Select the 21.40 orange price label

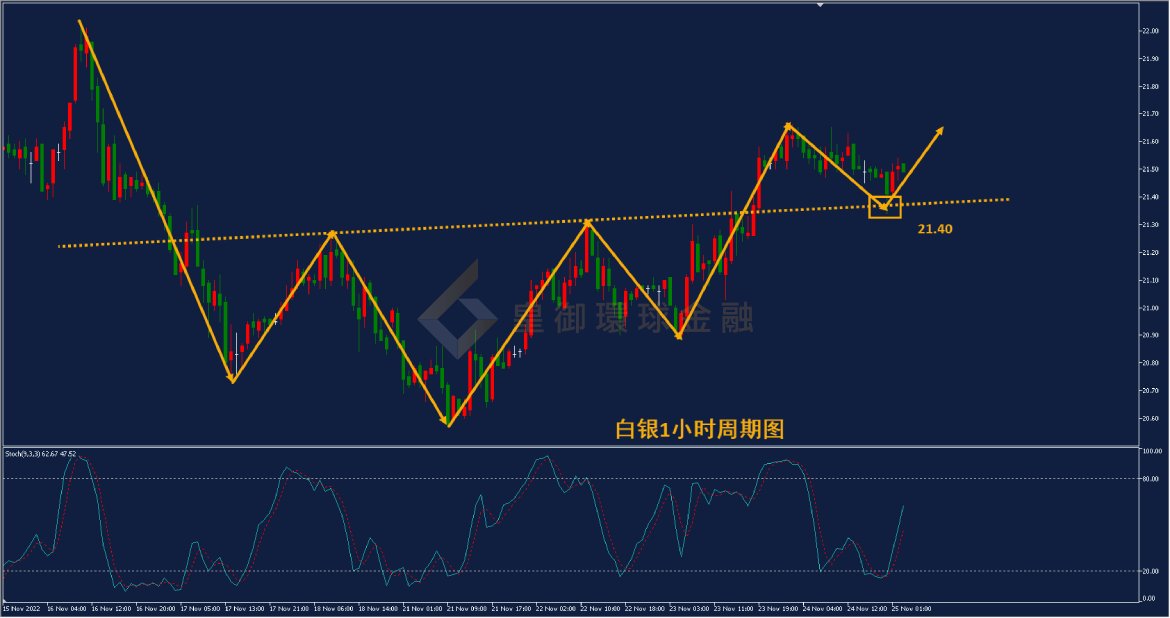(935, 229)
